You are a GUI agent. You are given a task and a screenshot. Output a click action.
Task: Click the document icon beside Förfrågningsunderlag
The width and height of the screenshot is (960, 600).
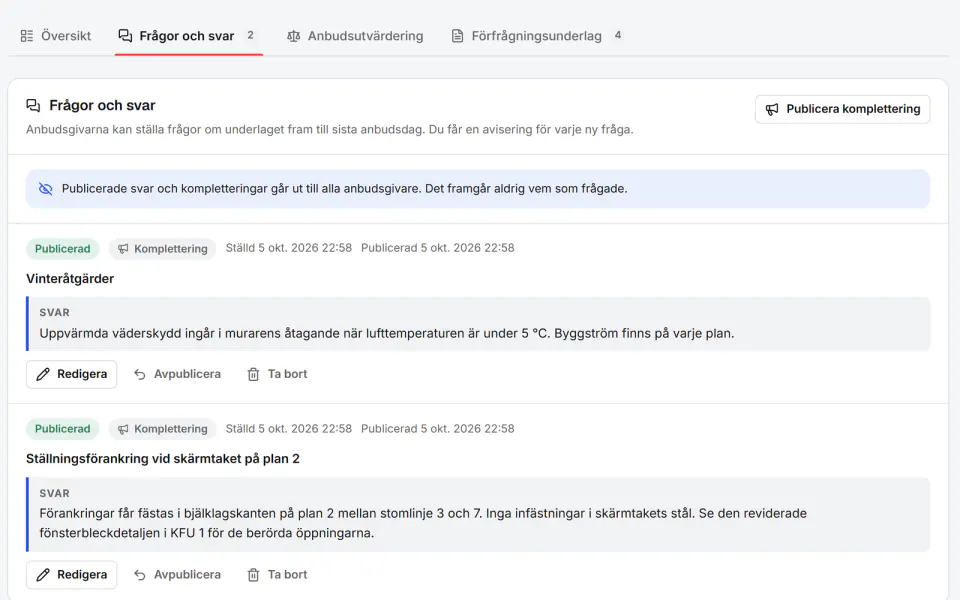[x=457, y=36]
